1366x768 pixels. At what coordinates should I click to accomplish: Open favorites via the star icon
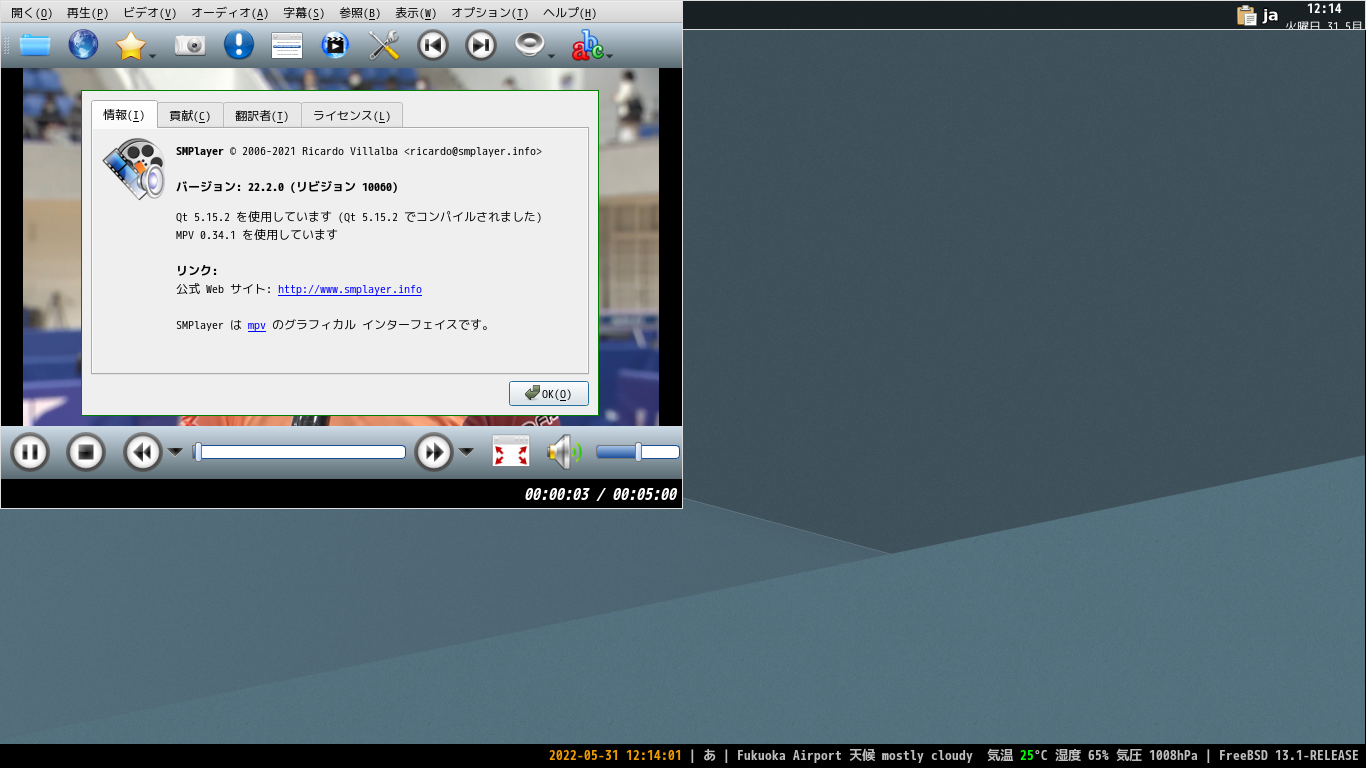131,45
